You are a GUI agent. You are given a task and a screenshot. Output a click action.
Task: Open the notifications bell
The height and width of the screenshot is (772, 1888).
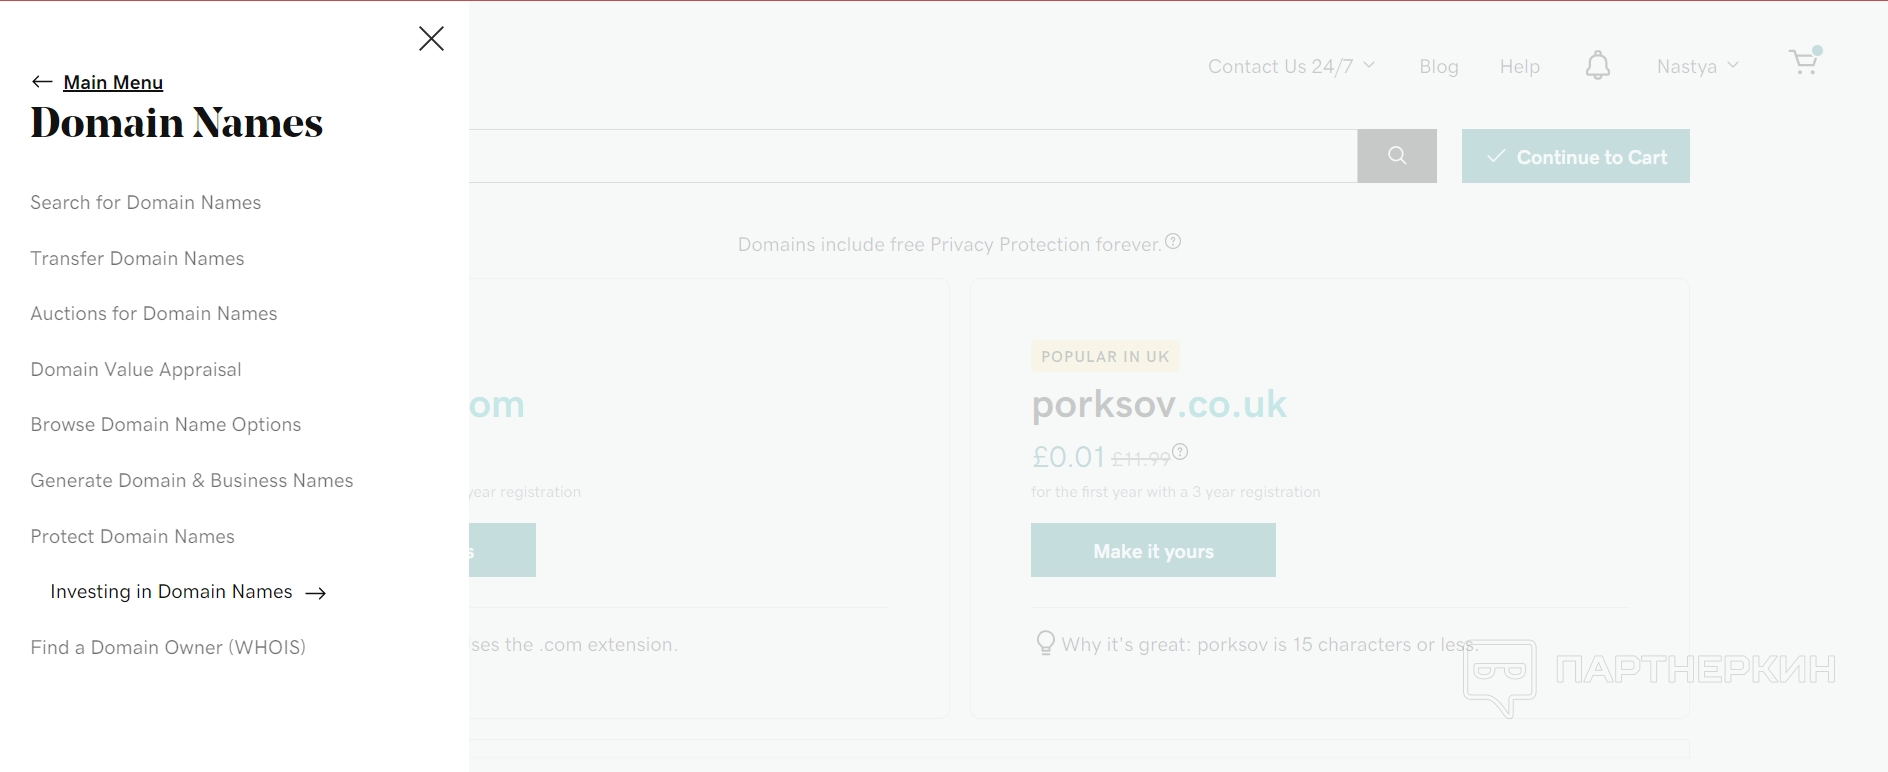tap(1598, 66)
